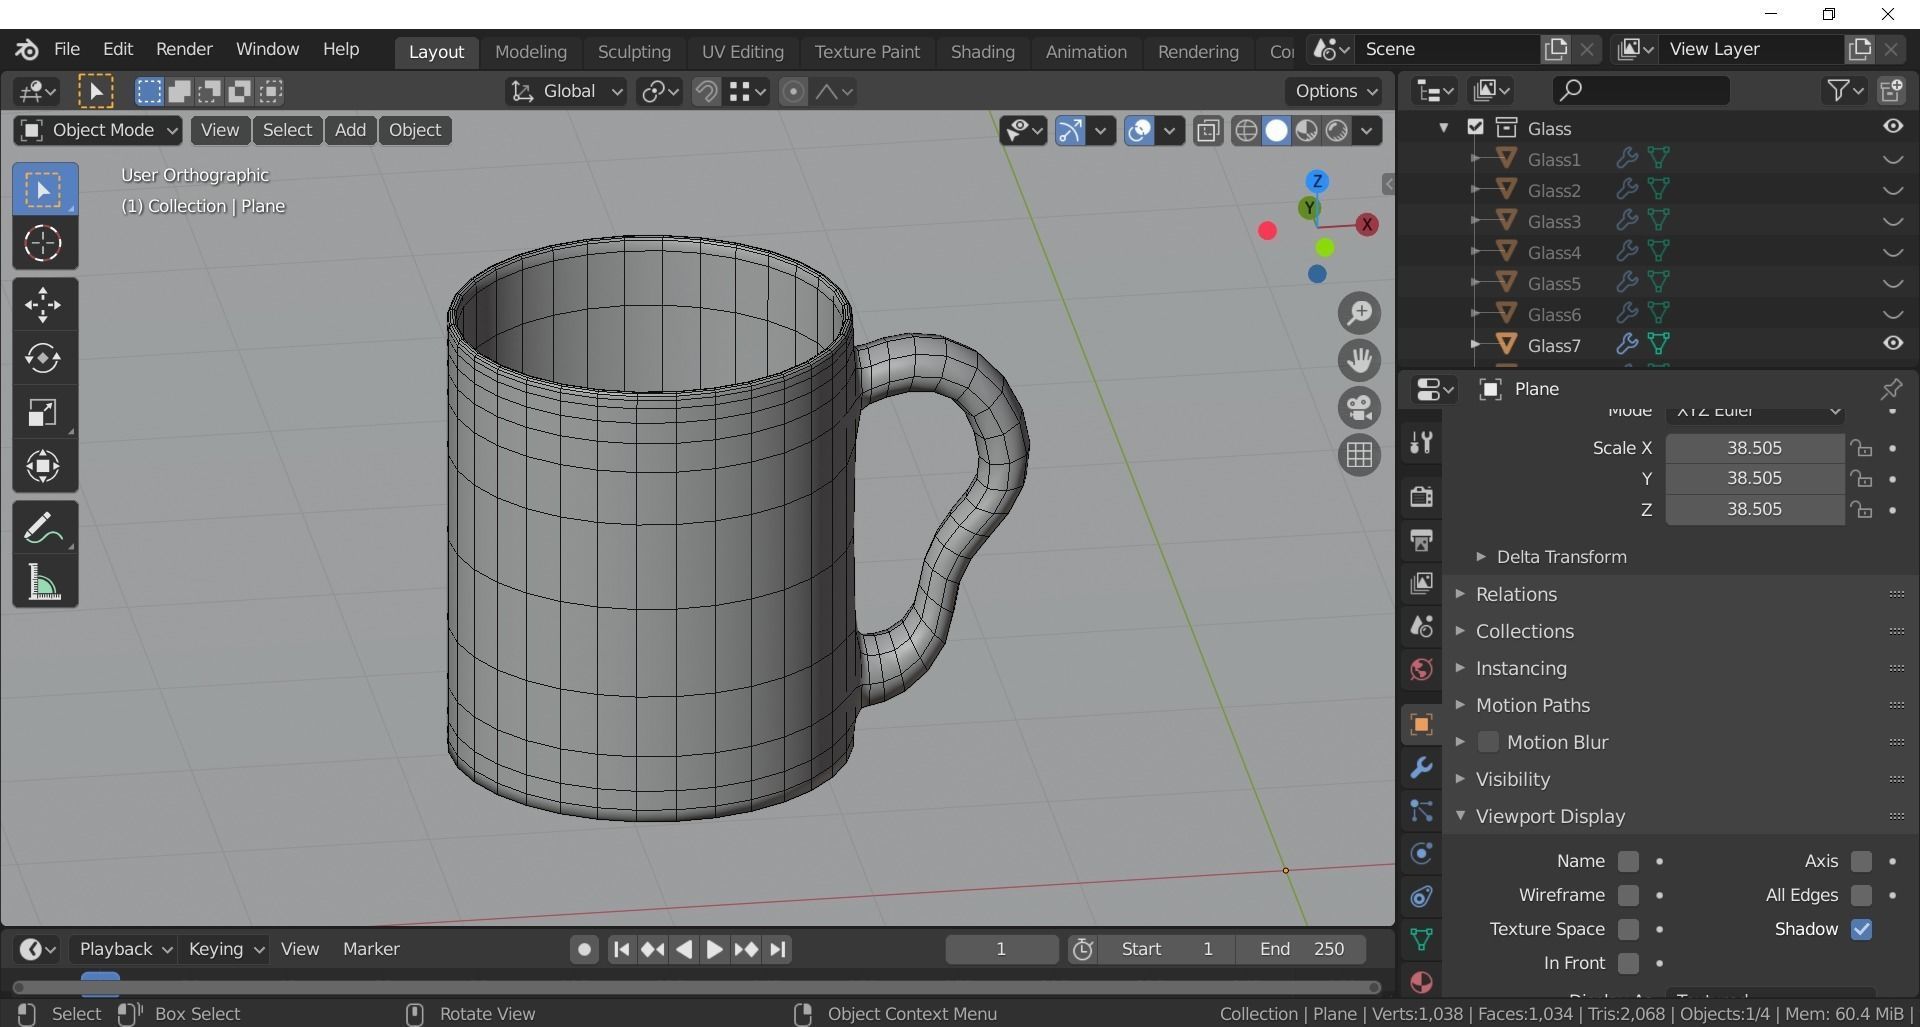Screen dimensions: 1920x1027
Task: Select the Cursor tool in the toolbar
Action: tap(43, 244)
